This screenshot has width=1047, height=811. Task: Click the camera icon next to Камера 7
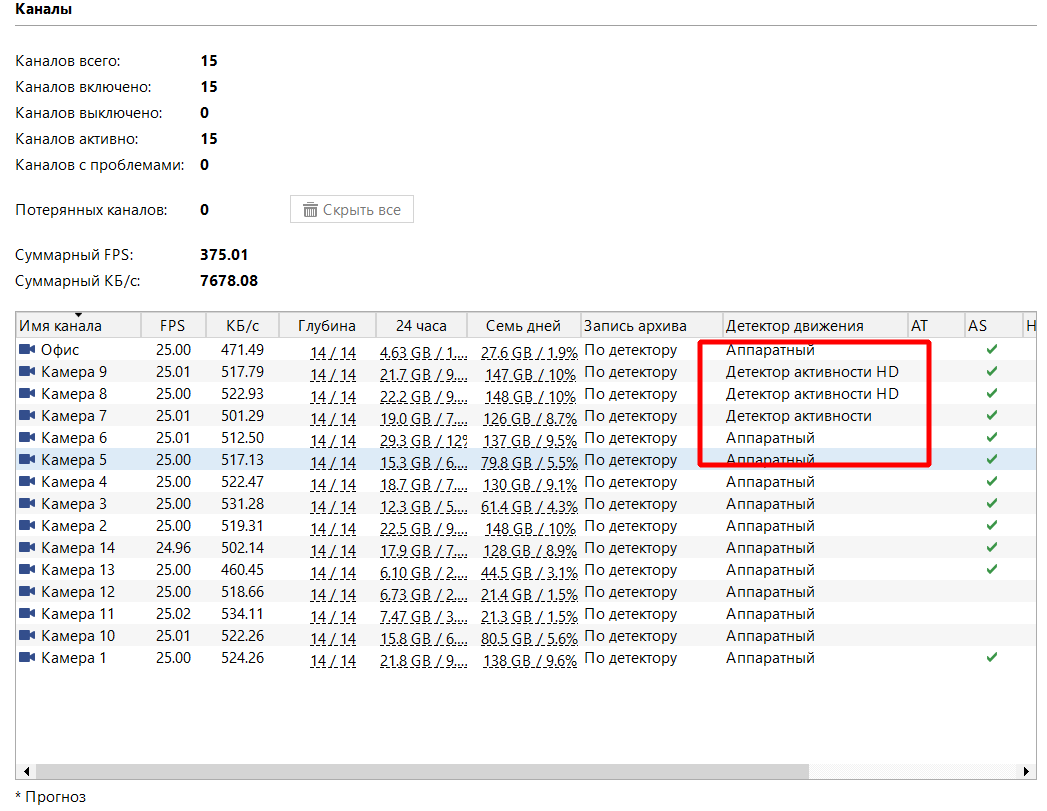(x=27, y=416)
